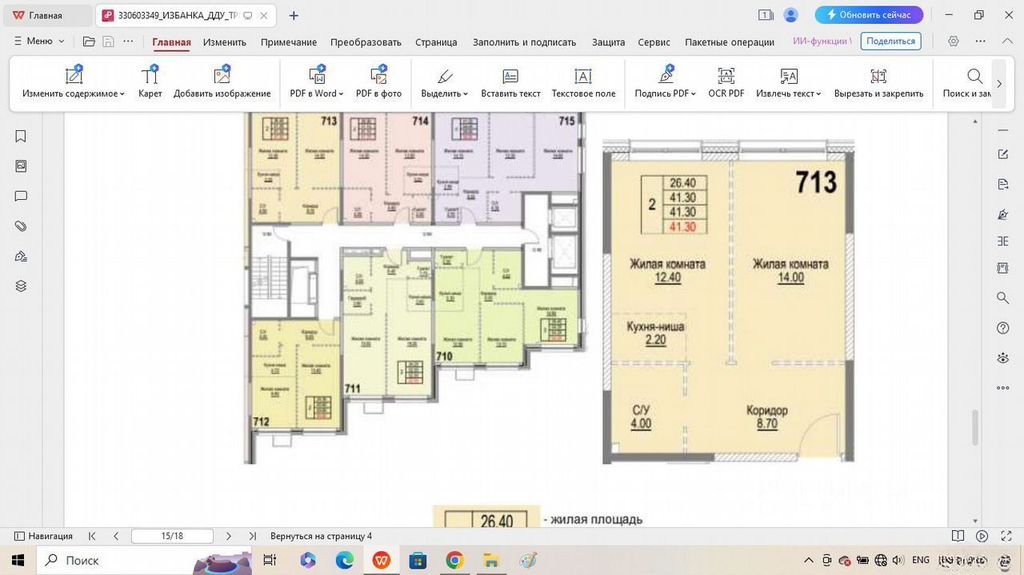This screenshot has width=1024, height=575.
Task: Click the settings gear icon
Action: (953, 41)
